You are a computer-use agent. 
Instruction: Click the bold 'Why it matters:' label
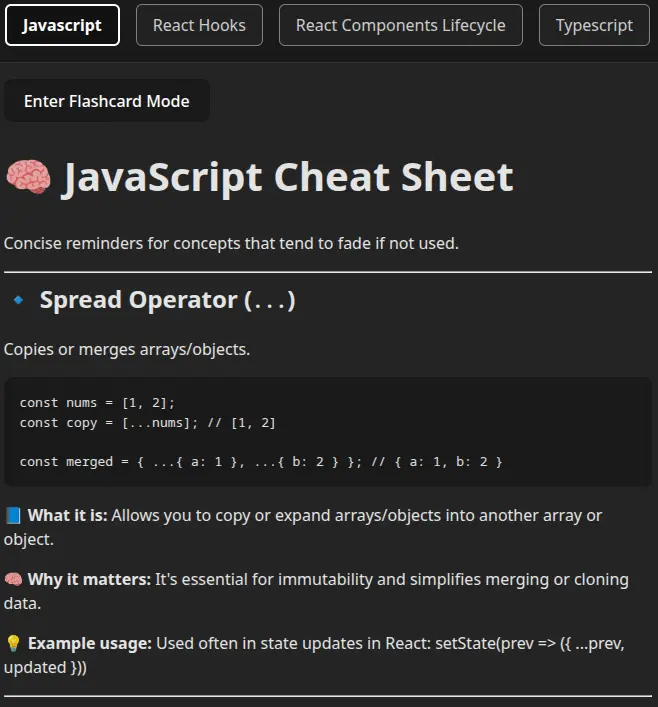[x=89, y=580]
